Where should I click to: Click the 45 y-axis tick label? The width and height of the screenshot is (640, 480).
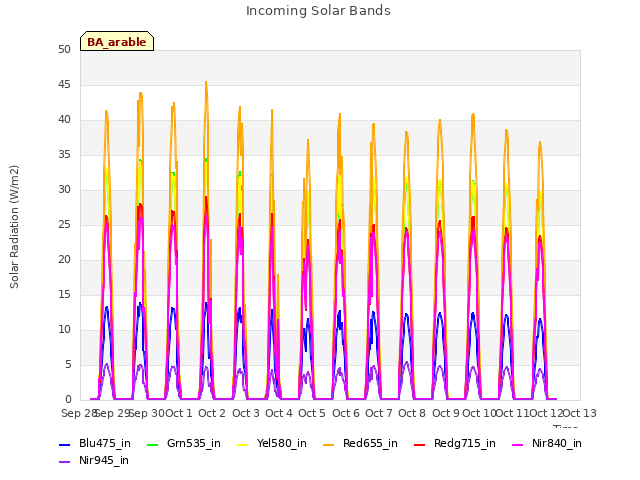click(64, 85)
